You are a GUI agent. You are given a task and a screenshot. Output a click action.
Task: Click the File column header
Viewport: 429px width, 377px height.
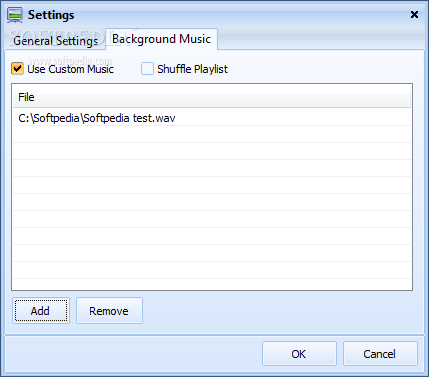pos(212,97)
